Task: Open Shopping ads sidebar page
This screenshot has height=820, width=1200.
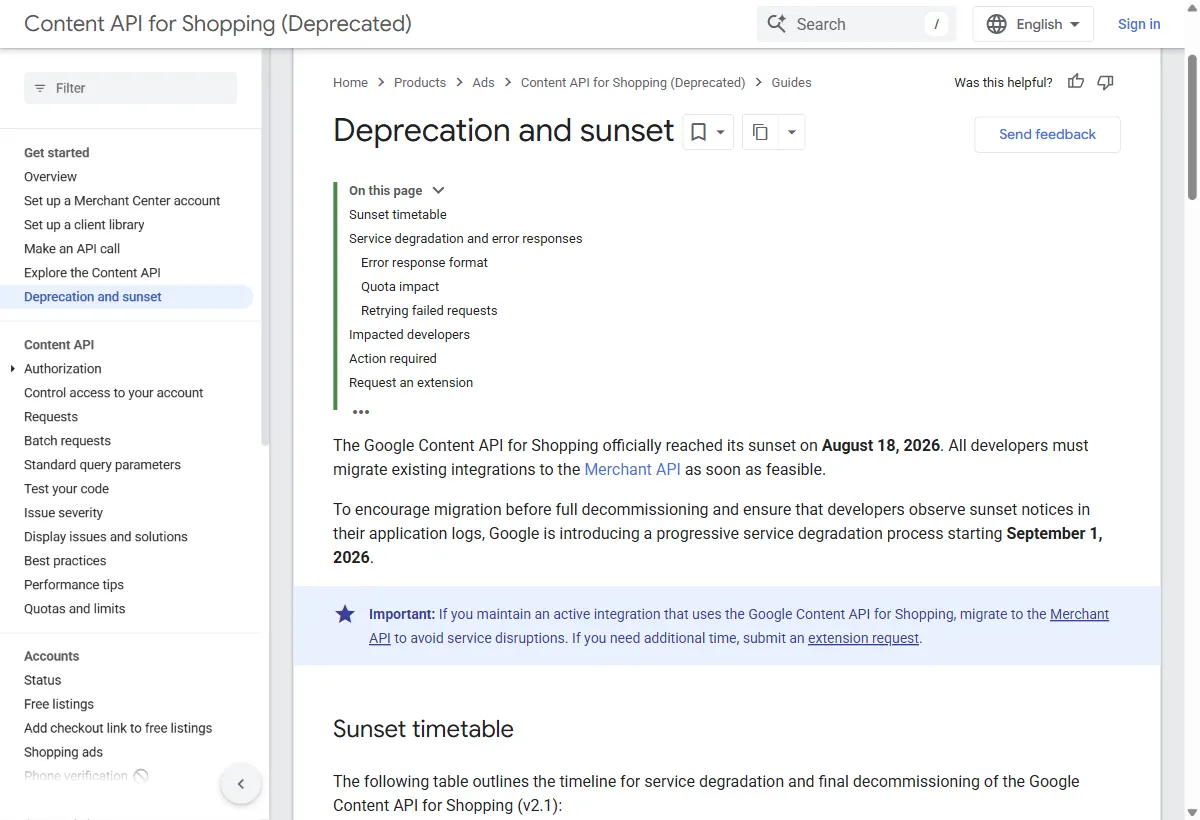Action: pyautogui.click(x=63, y=752)
